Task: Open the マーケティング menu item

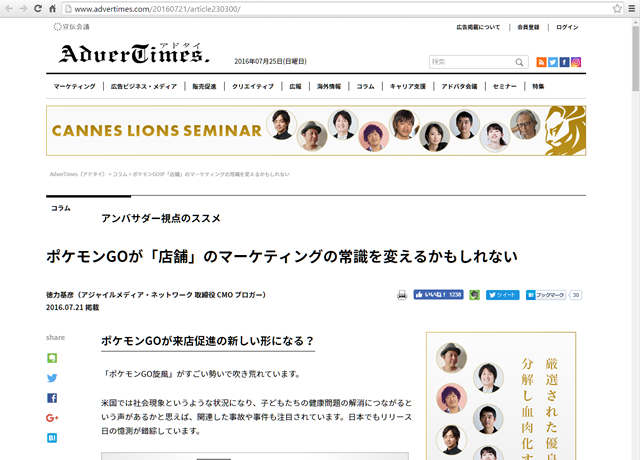Action: (x=75, y=87)
